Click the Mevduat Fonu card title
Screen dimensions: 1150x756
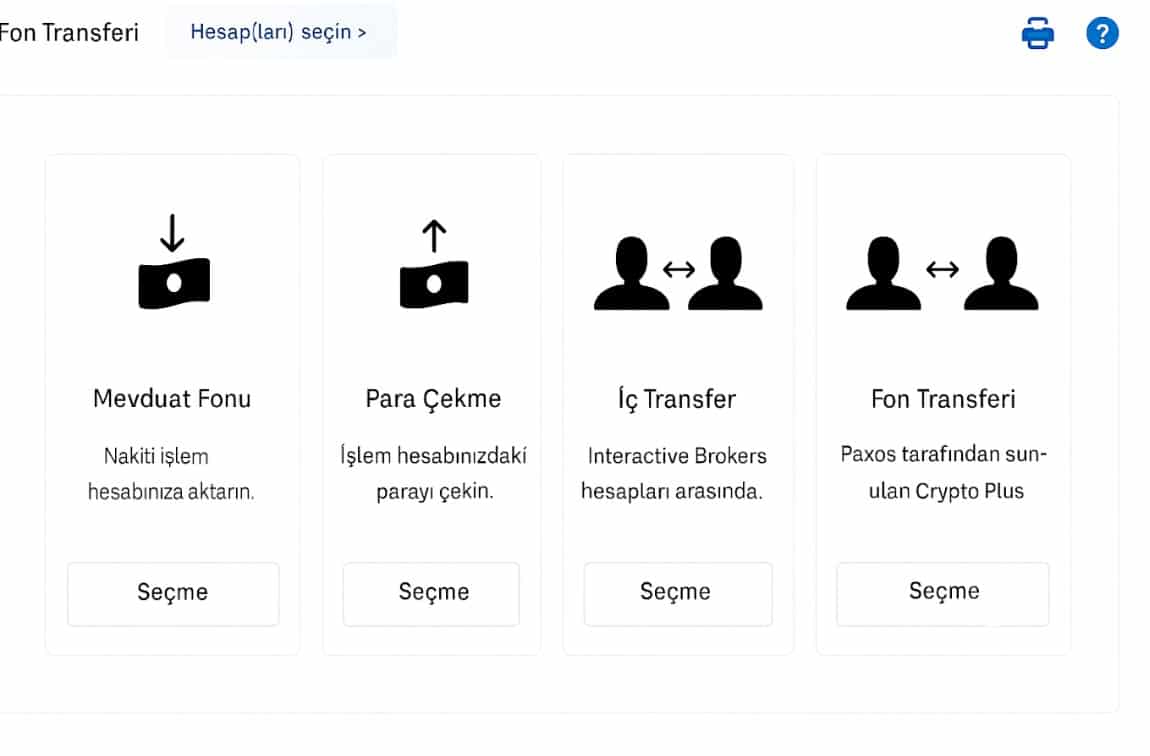172,399
